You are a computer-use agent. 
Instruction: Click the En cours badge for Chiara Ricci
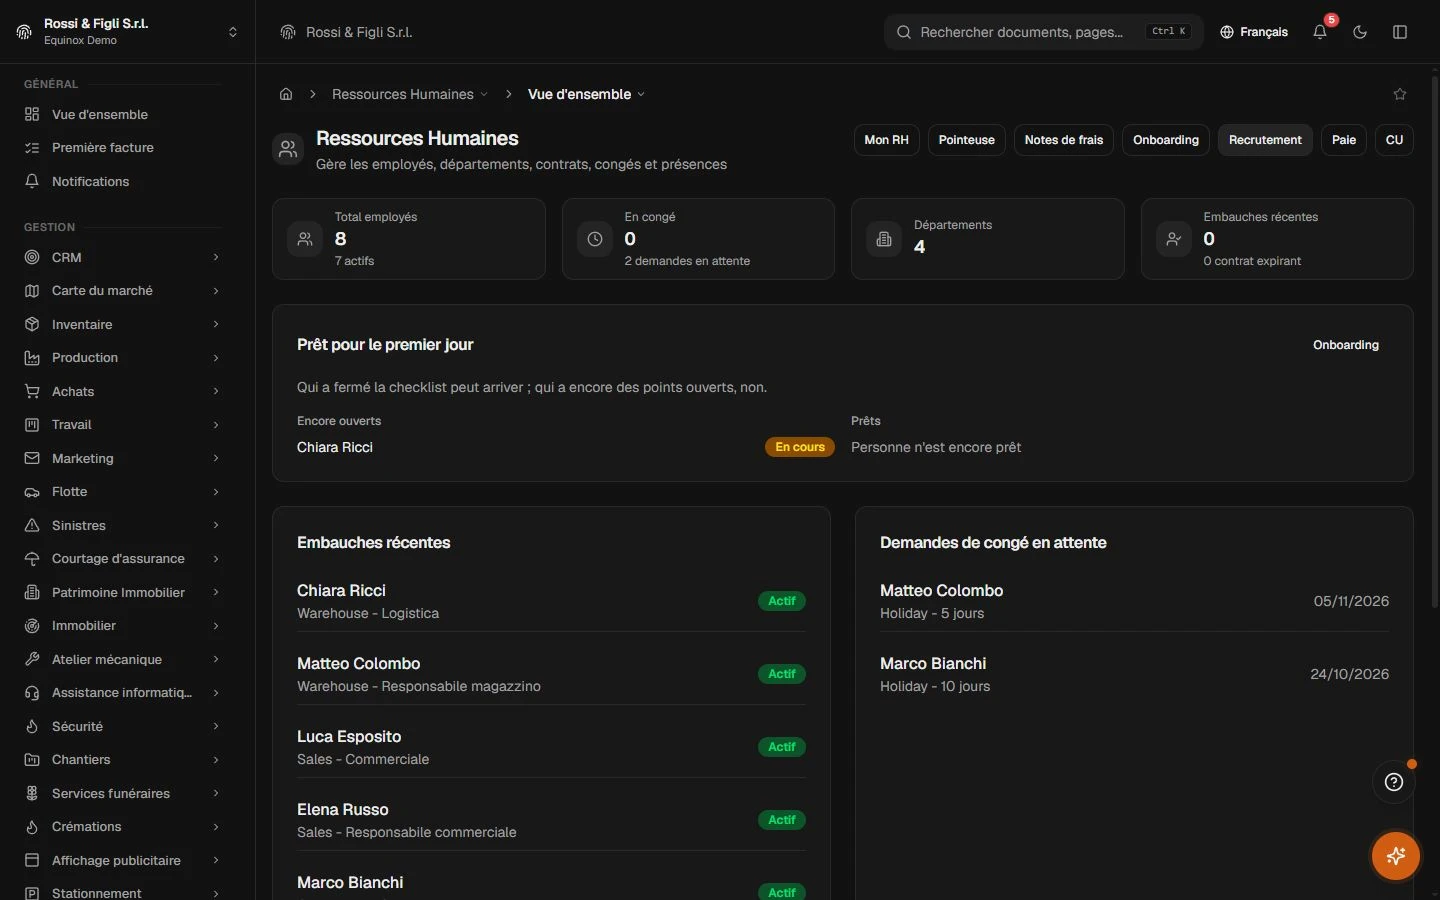tap(800, 447)
